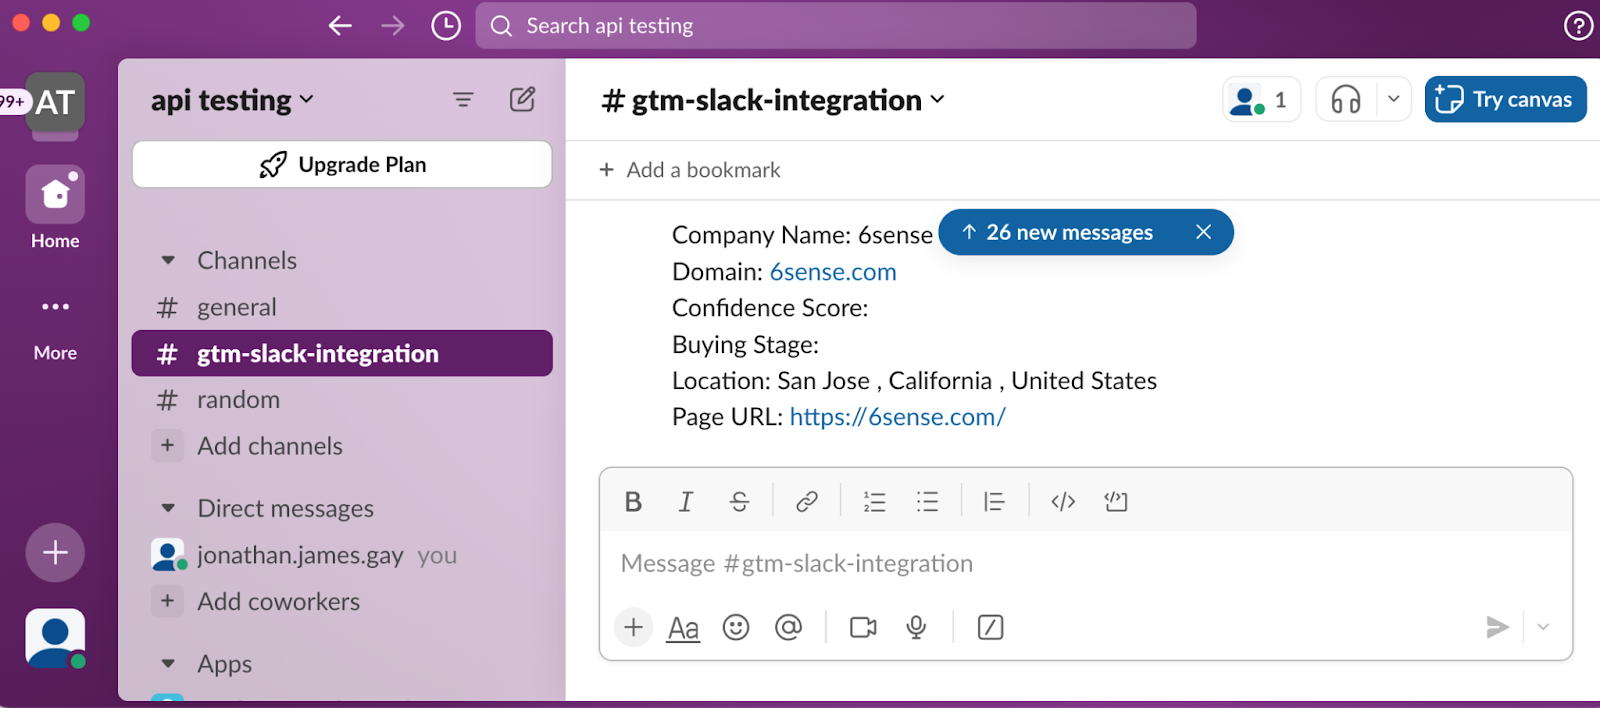Open the 6sense.com domain link
Viewport: 1600px width, 708px height.
pos(833,272)
